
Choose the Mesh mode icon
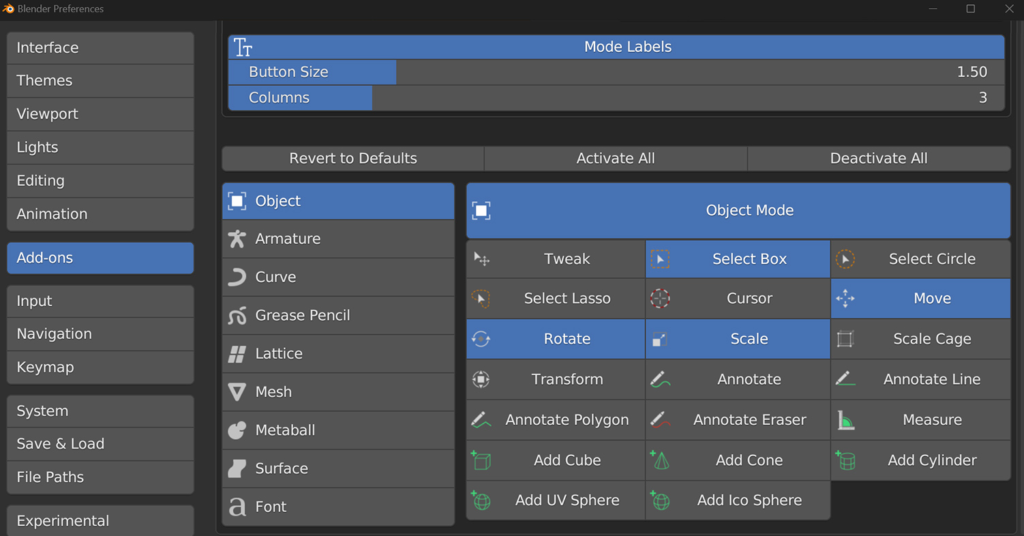[237, 392]
